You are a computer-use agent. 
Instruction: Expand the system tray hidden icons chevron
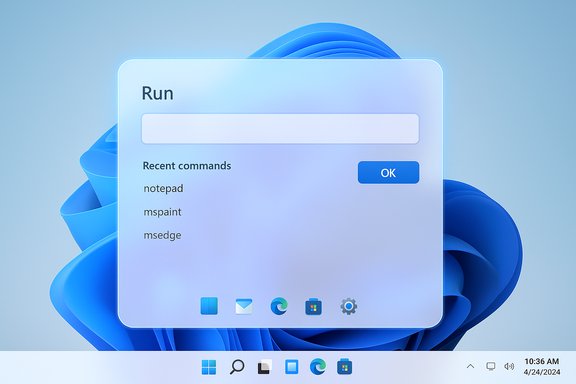470,366
